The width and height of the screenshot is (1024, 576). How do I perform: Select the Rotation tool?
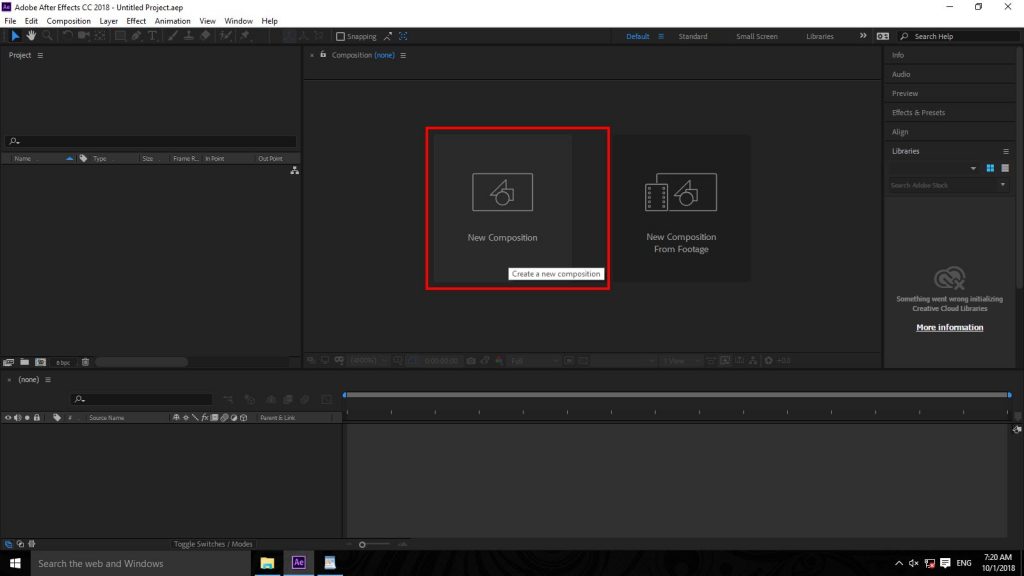[67, 36]
